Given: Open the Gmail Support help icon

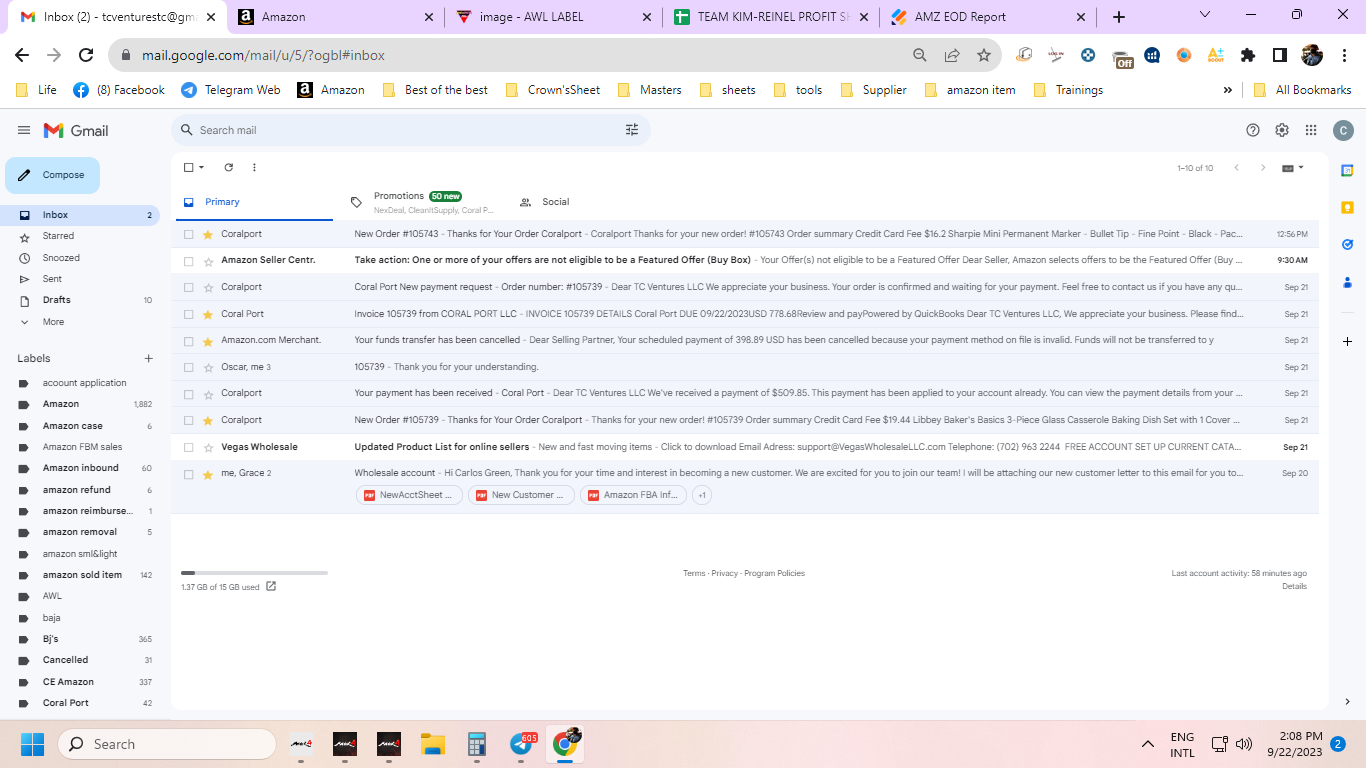Looking at the screenshot, I should point(1253,130).
